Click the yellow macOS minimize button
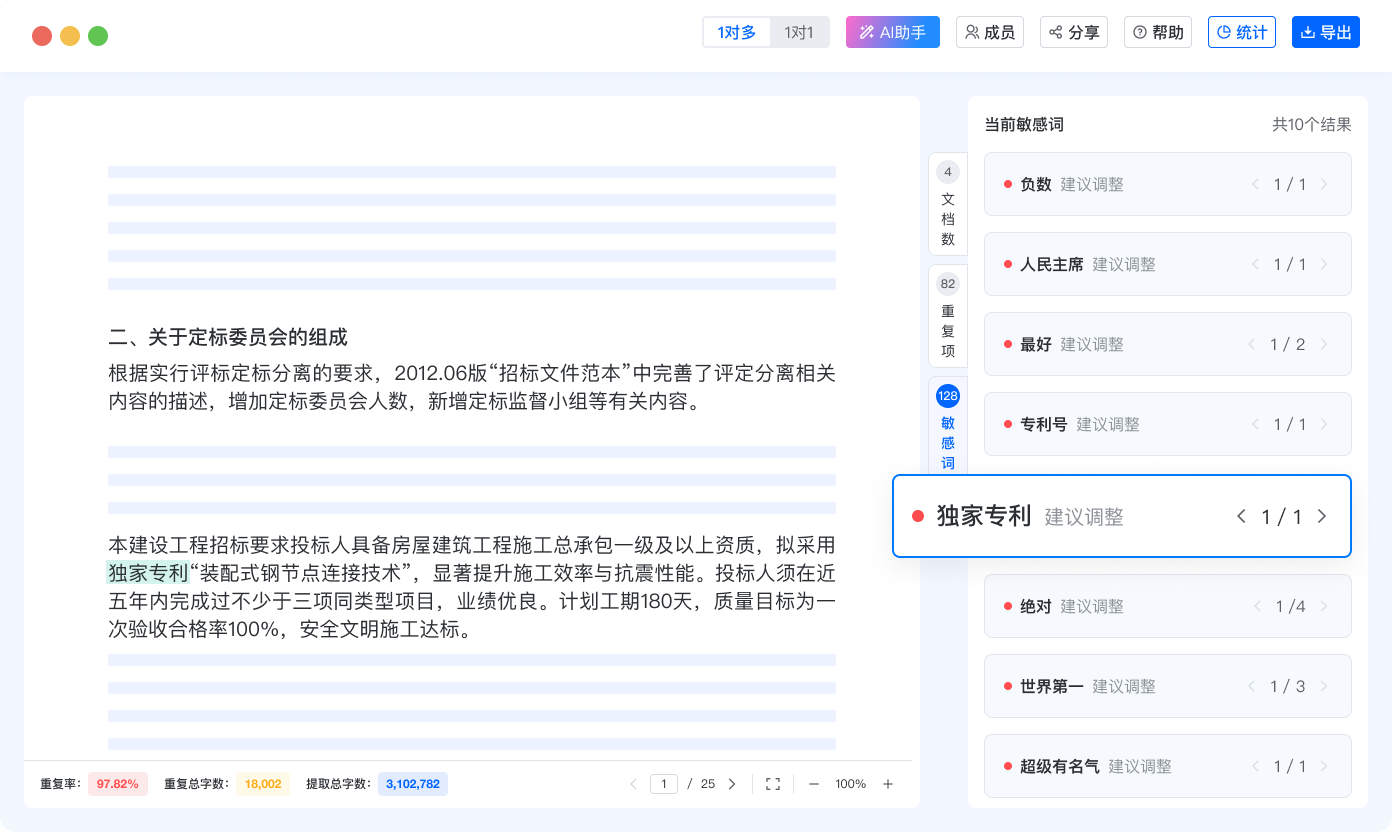The image size is (1392, 832). (70, 36)
